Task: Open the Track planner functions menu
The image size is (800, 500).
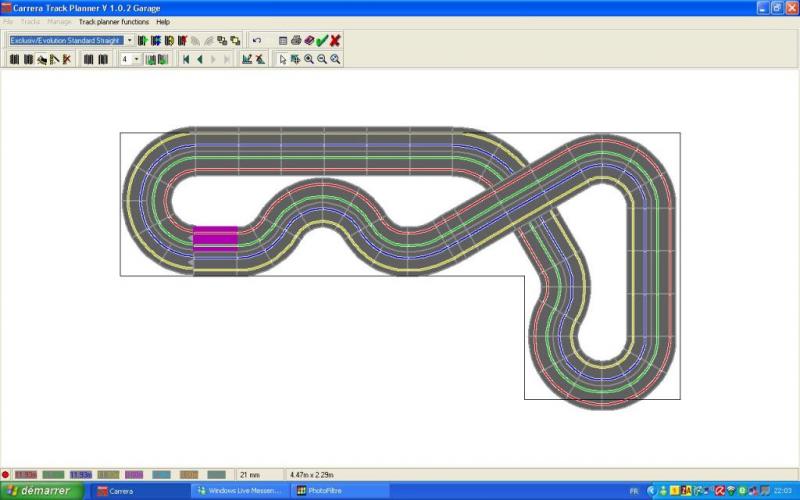Action: point(114,21)
